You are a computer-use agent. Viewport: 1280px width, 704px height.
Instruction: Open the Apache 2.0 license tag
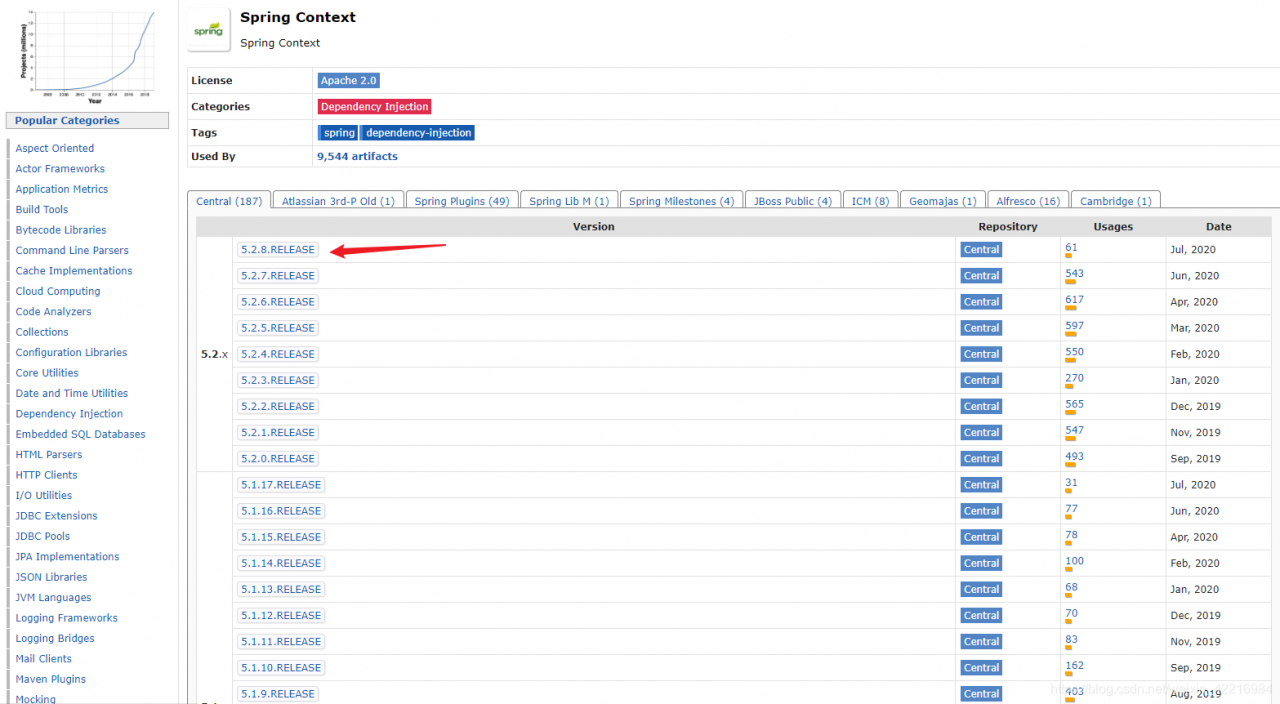[348, 81]
